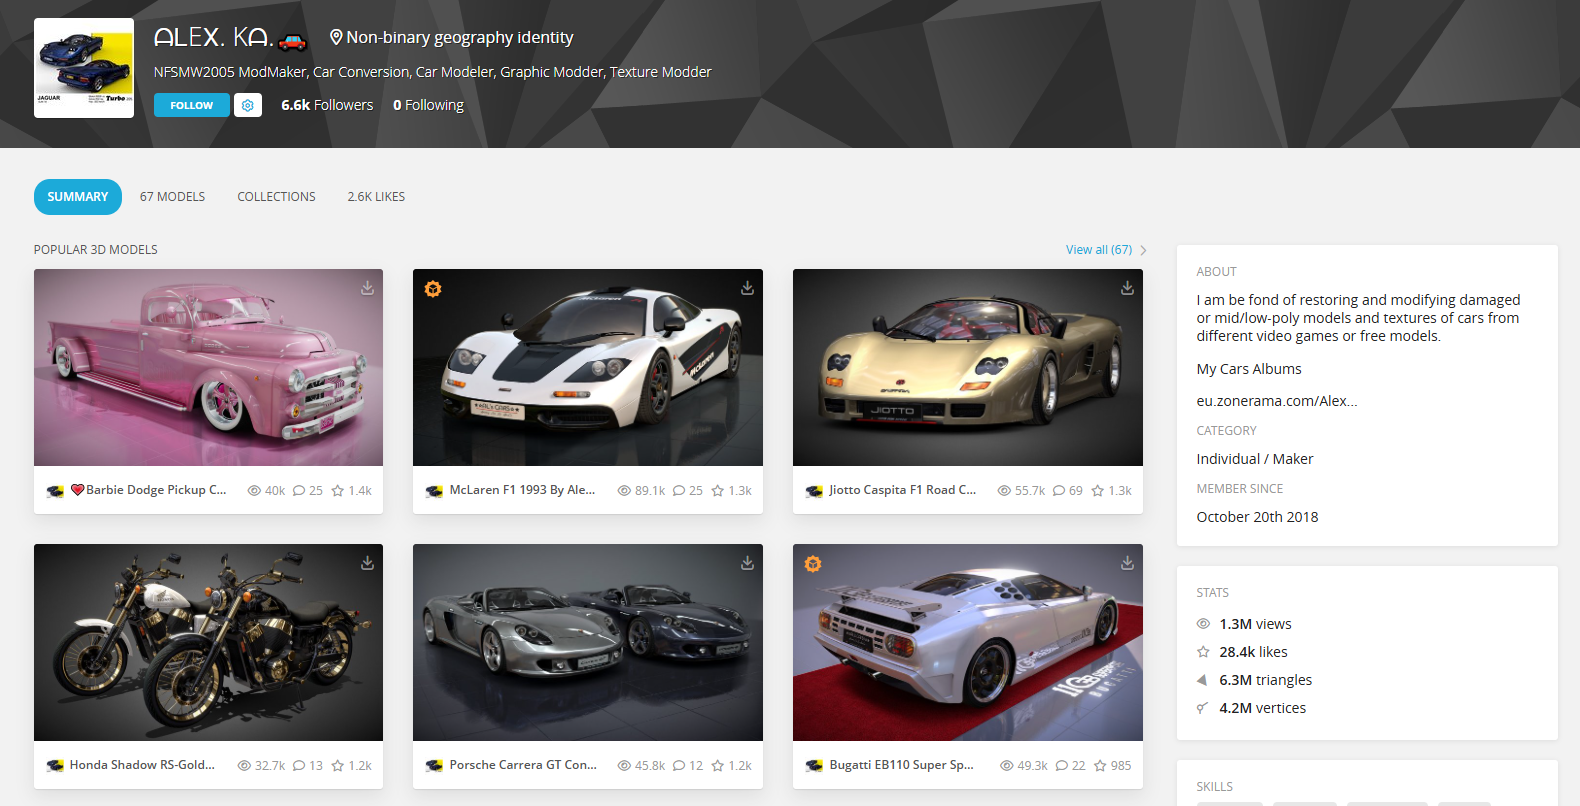The height and width of the screenshot is (806, 1580).
Task: Star the Bugatti EB110 Super Sport model
Action: coord(1100,766)
